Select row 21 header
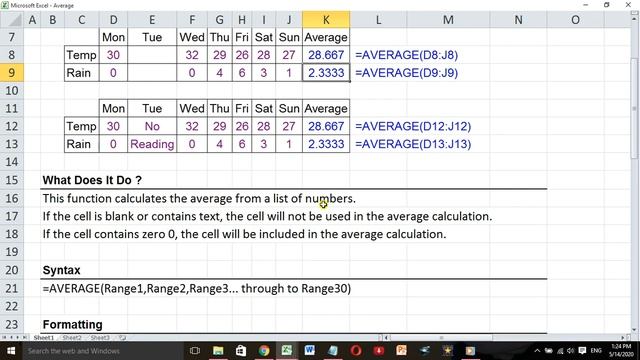Image resolution: width=640 pixels, height=360 pixels. tap(11, 288)
